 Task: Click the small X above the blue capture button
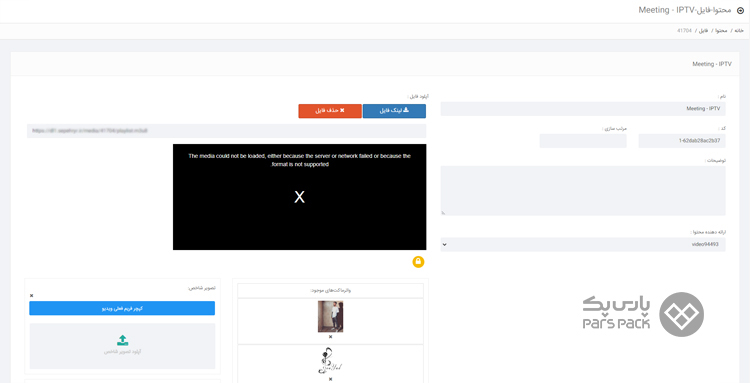coord(32,295)
